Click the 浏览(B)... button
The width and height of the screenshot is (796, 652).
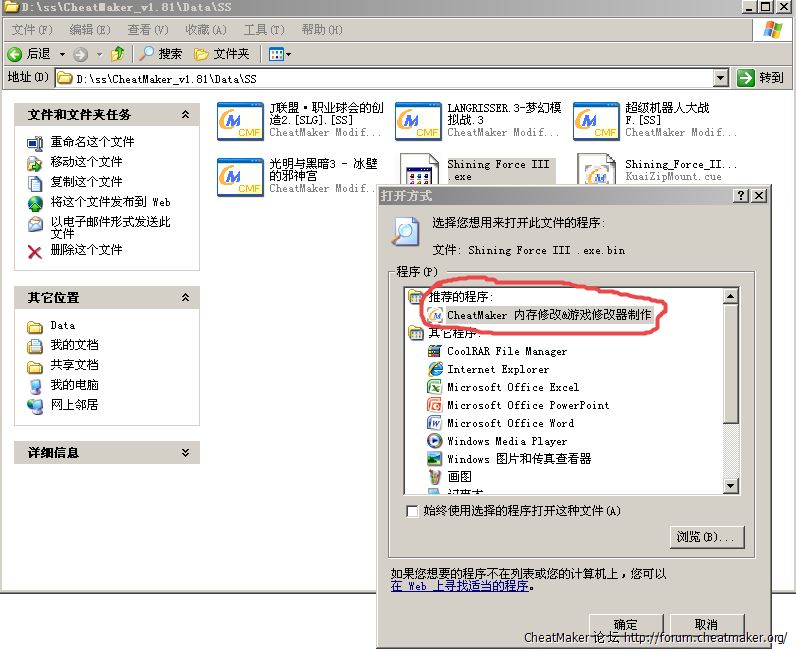click(707, 538)
